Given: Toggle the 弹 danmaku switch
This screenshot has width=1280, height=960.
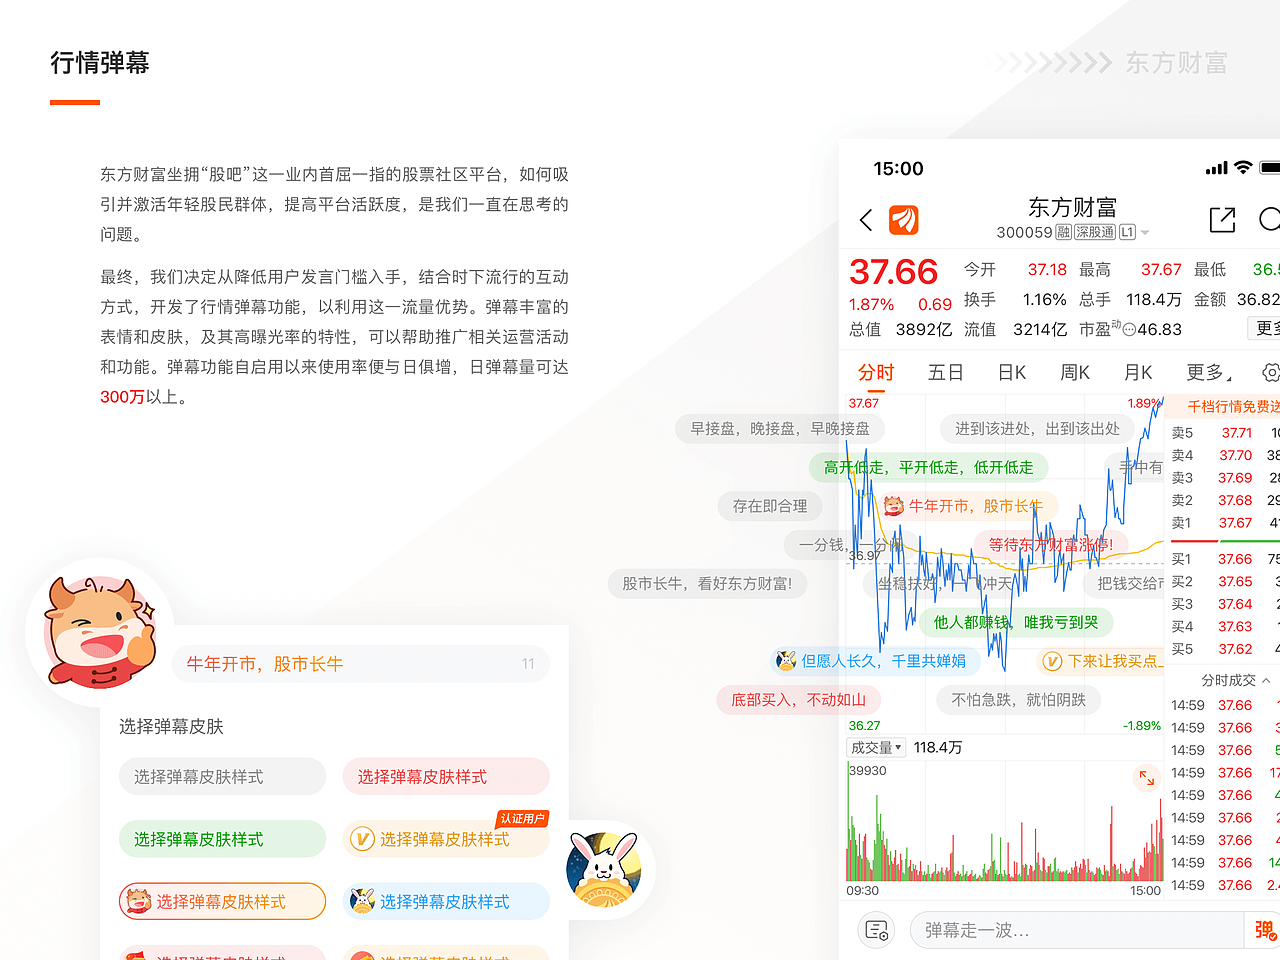Looking at the screenshot, I should 1263,931.
